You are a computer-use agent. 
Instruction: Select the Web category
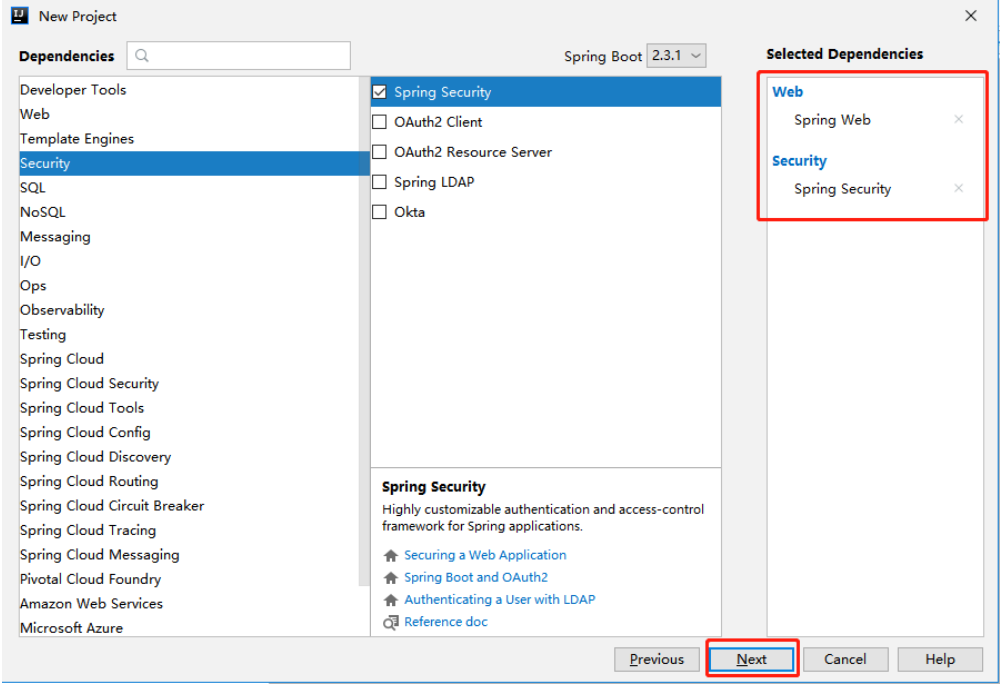tap(189, 114)
